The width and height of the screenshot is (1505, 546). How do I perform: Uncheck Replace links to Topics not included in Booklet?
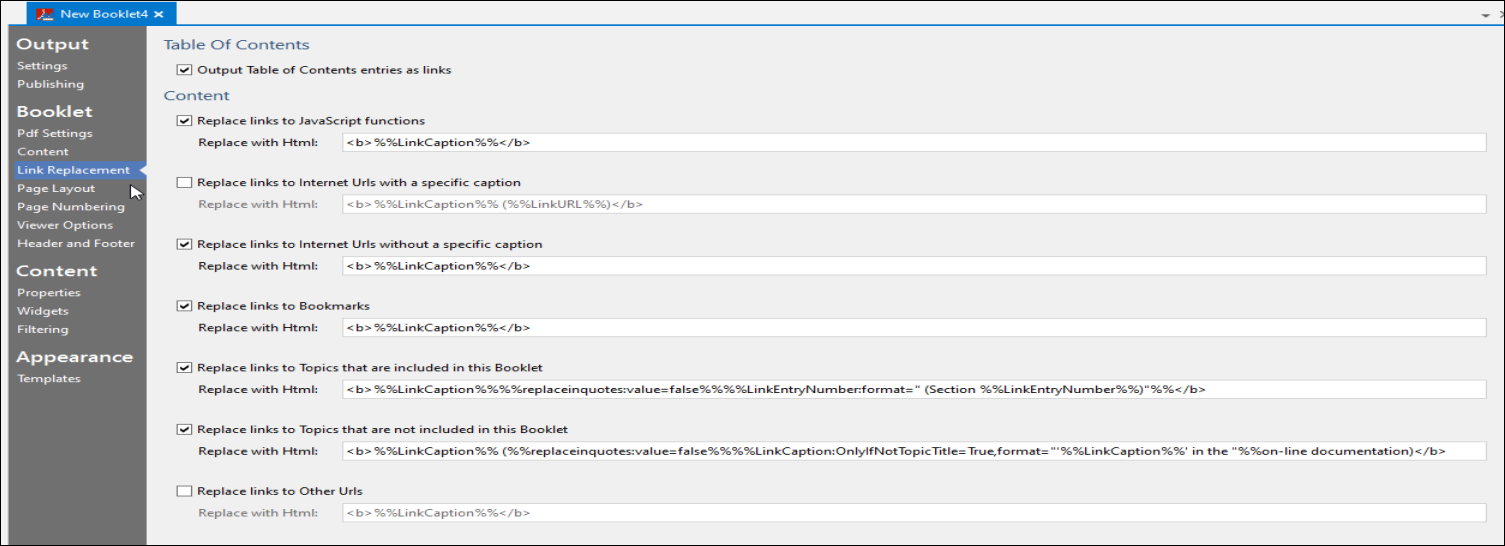click(x=184, y=429)
